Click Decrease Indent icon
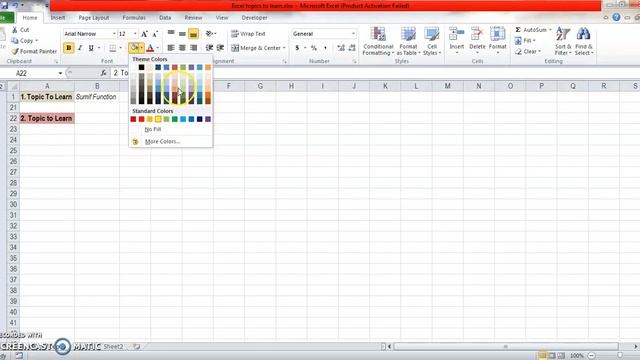Viewport: 640px width, 360px height. pos(209,48)
